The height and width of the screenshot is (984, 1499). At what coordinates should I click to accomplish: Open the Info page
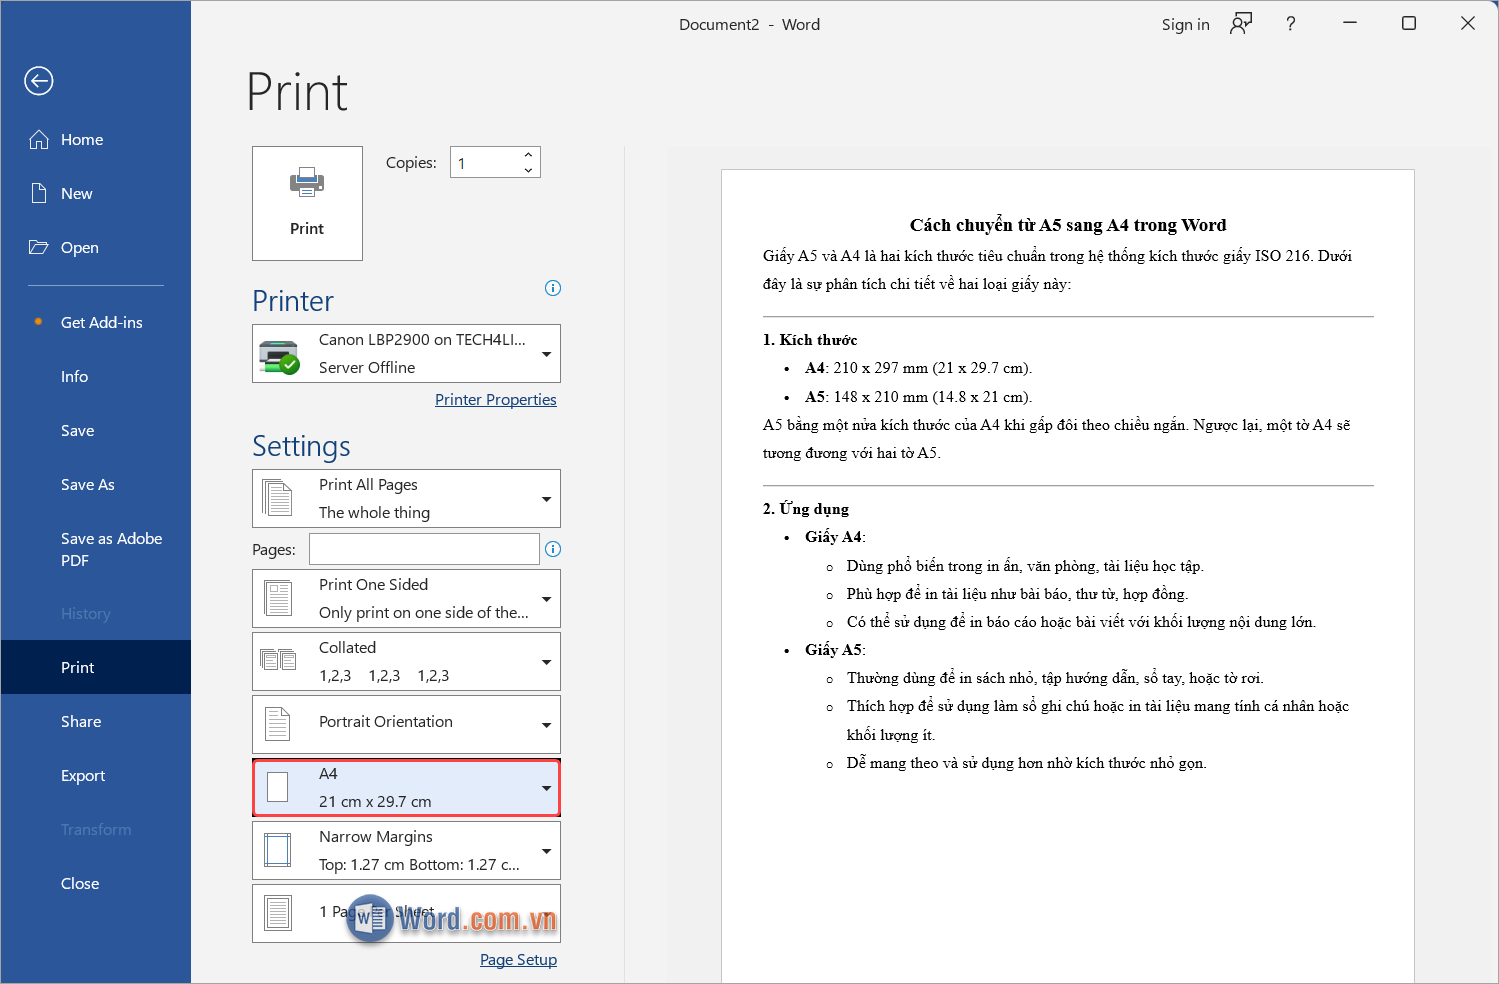pos(96,376)
